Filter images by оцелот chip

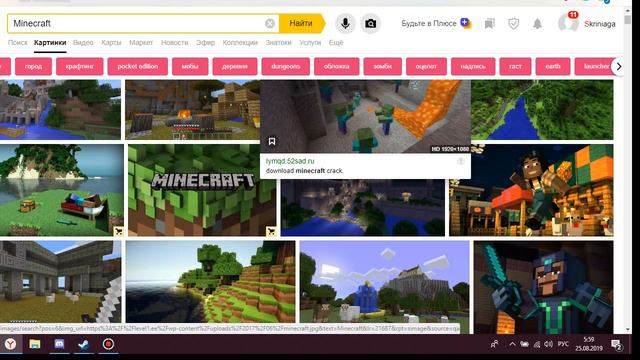[426, 67]
